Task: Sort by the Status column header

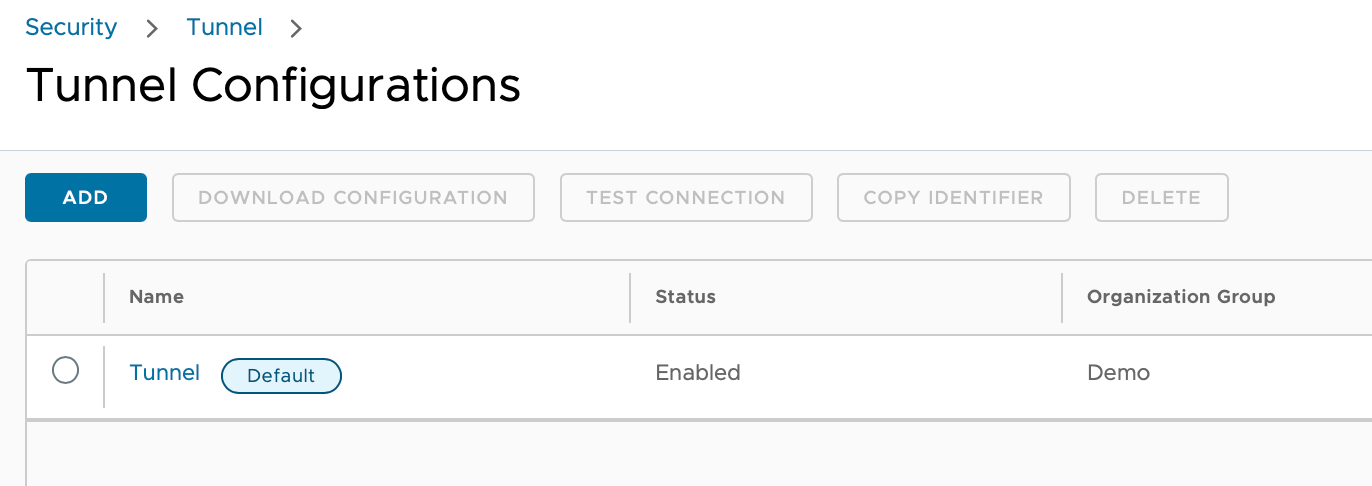Action: (x=685, y=296)
